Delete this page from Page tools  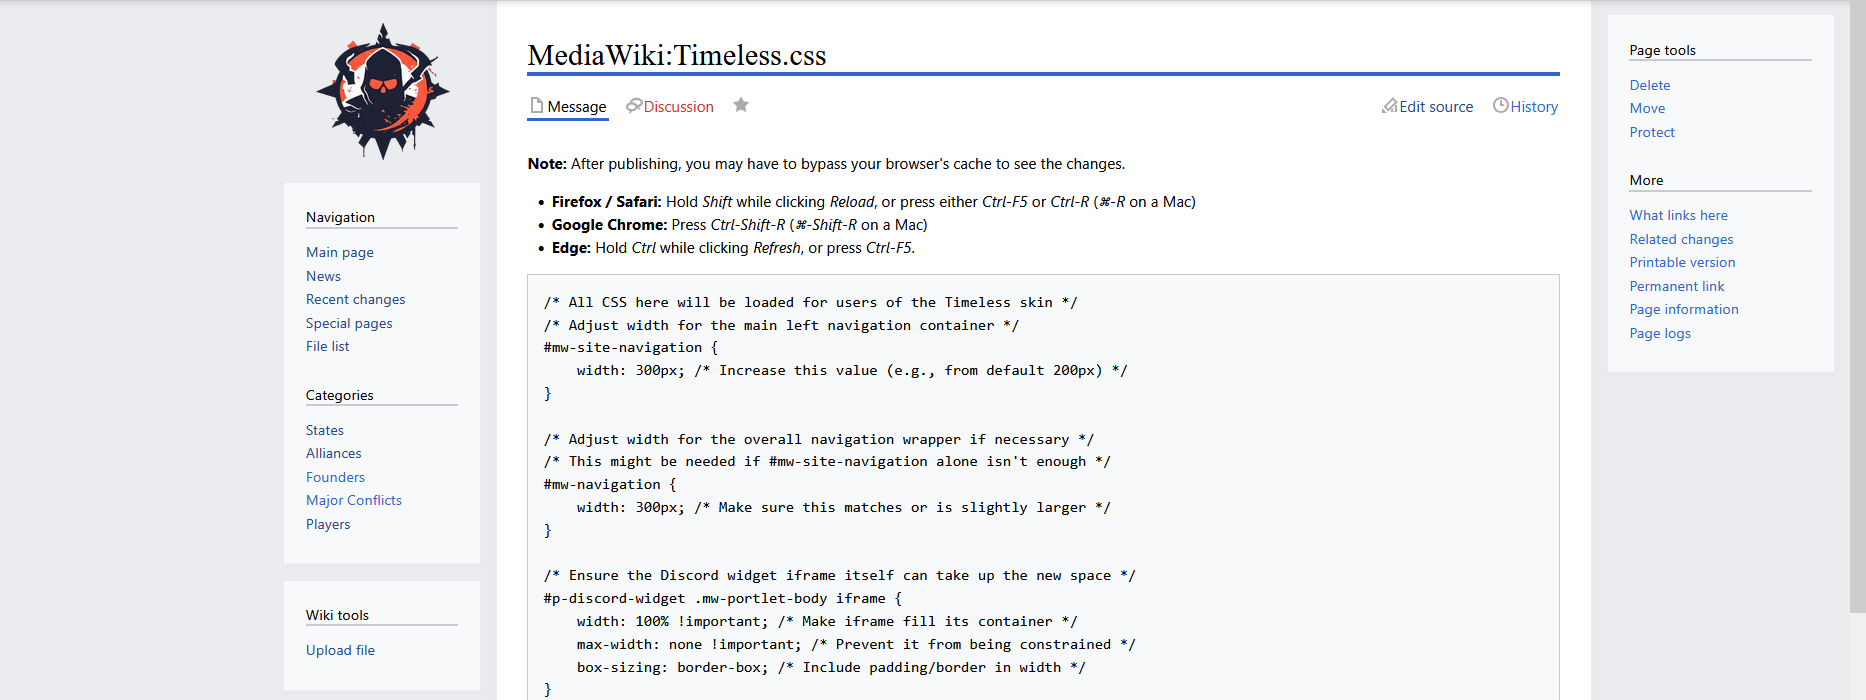click(x=1649, y=85)
